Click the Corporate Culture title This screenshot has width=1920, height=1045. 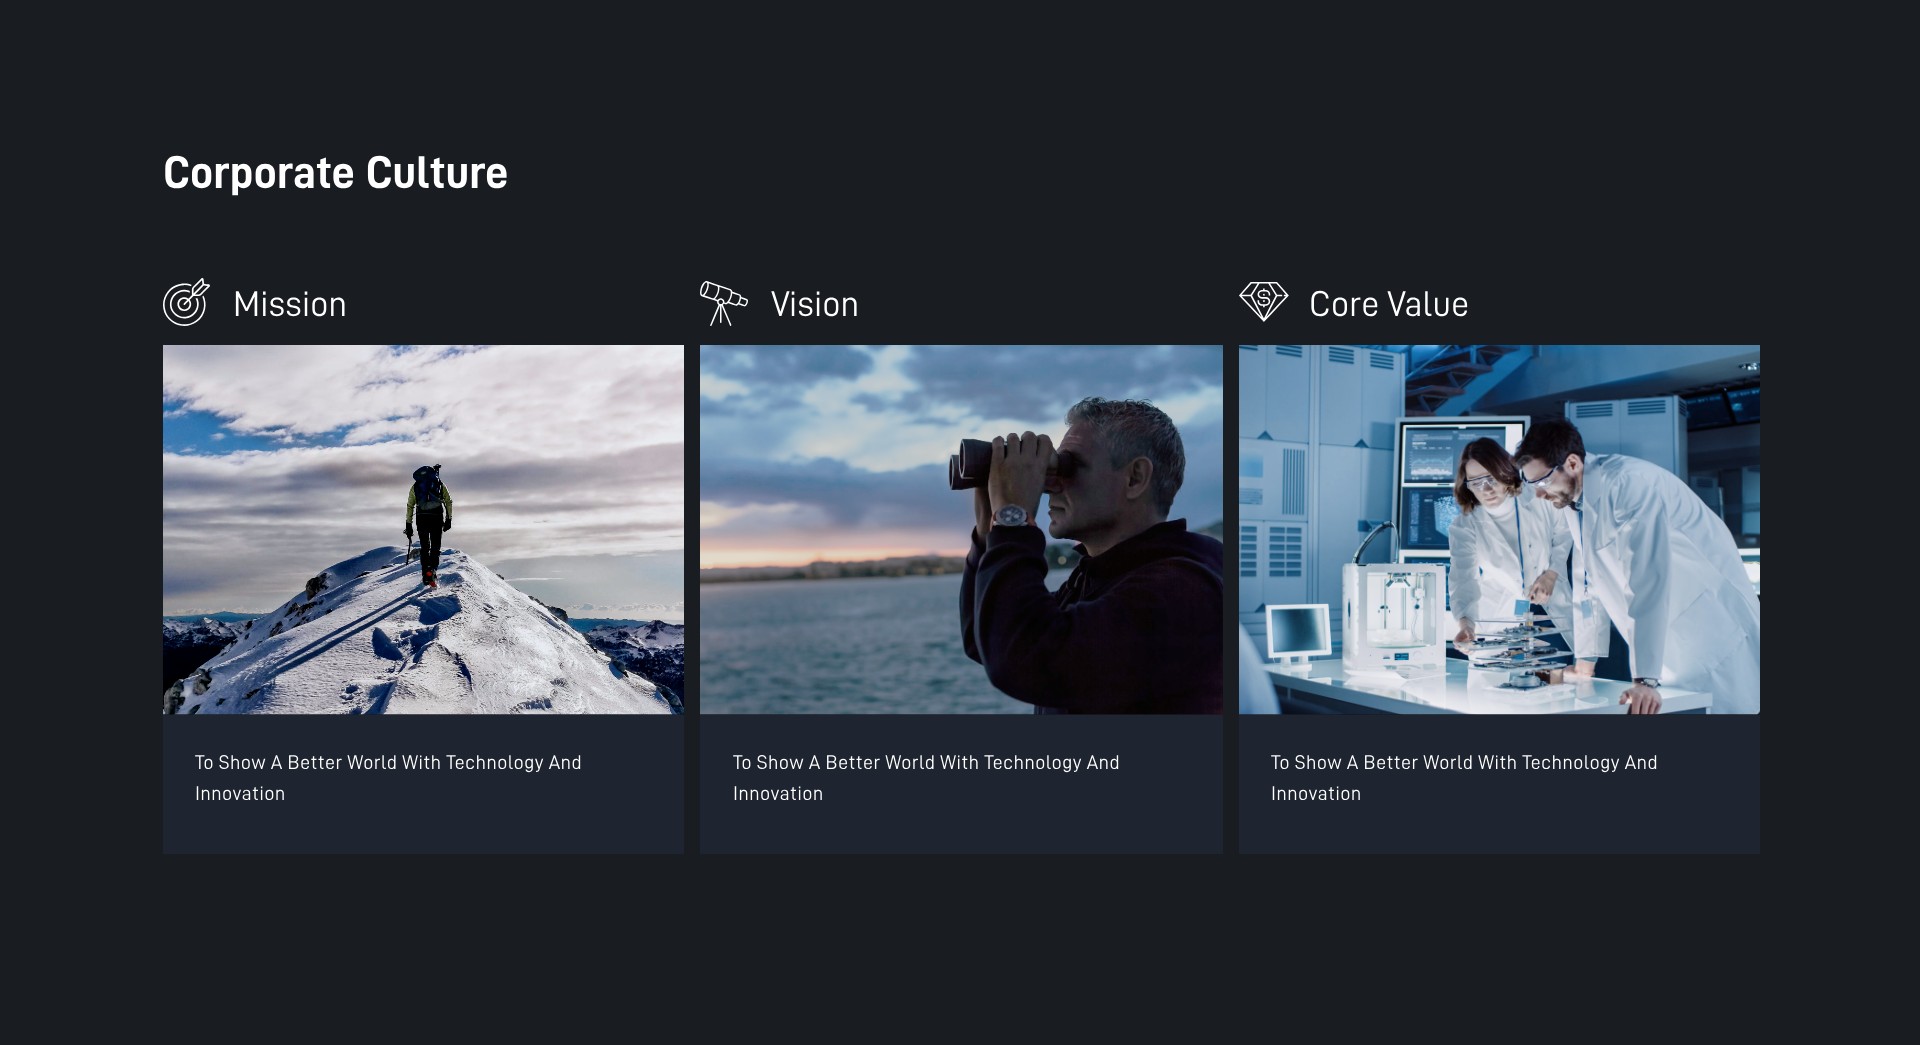335,173
